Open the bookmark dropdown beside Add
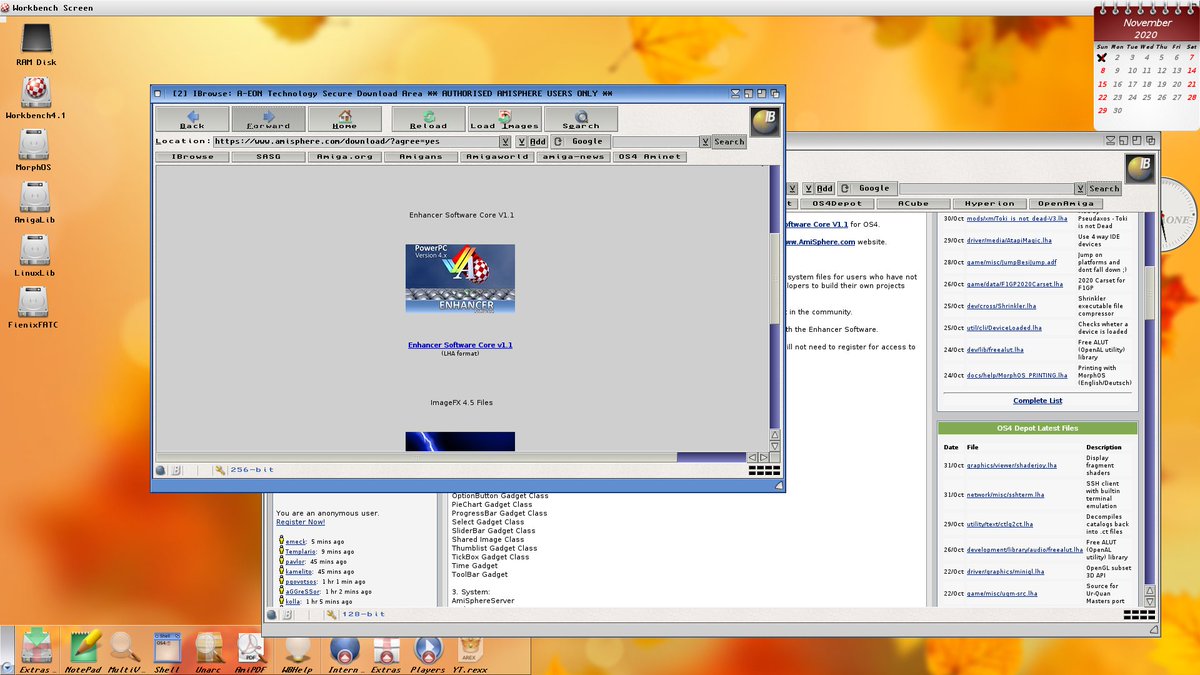 [x=520, y=142]
